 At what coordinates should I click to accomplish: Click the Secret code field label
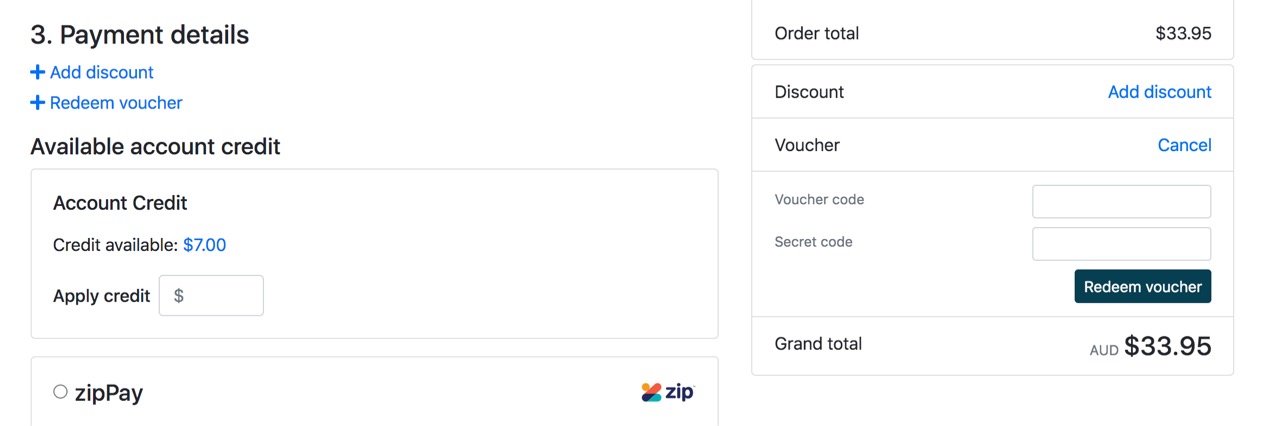813,242
